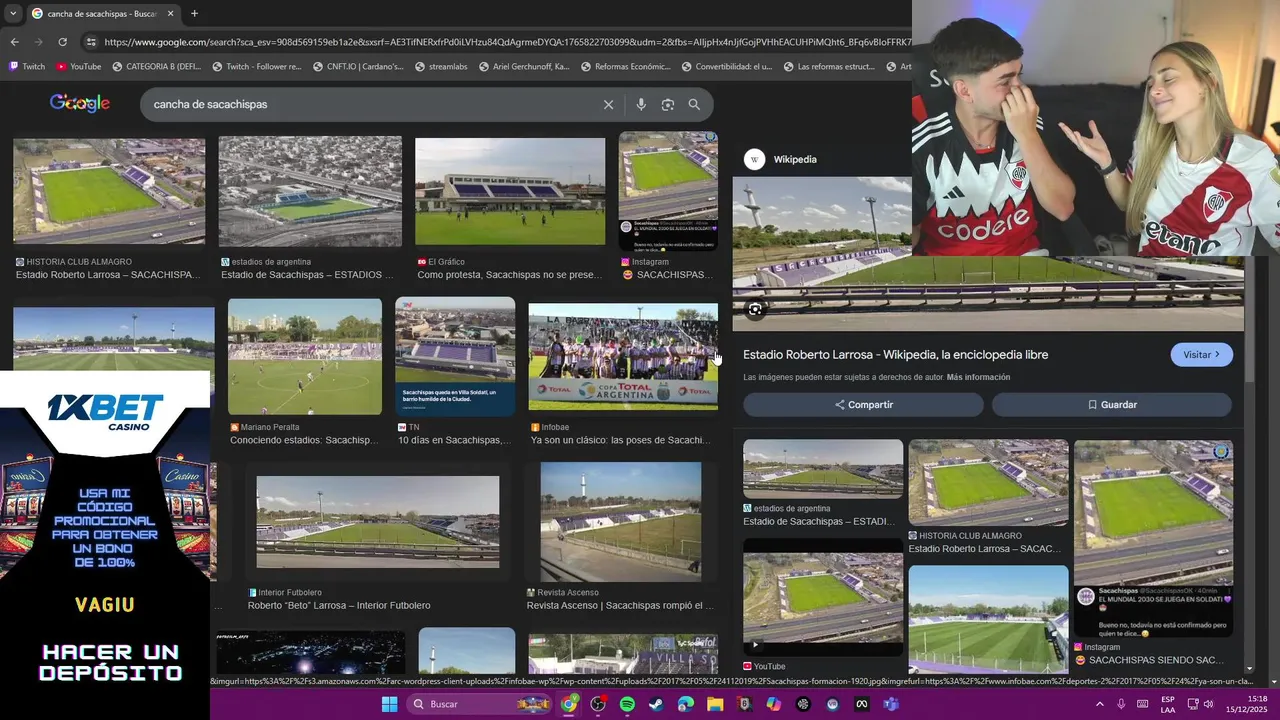Click the 1XBET Casino logo
Screen dimensions: 1280x720
[105, 412]
